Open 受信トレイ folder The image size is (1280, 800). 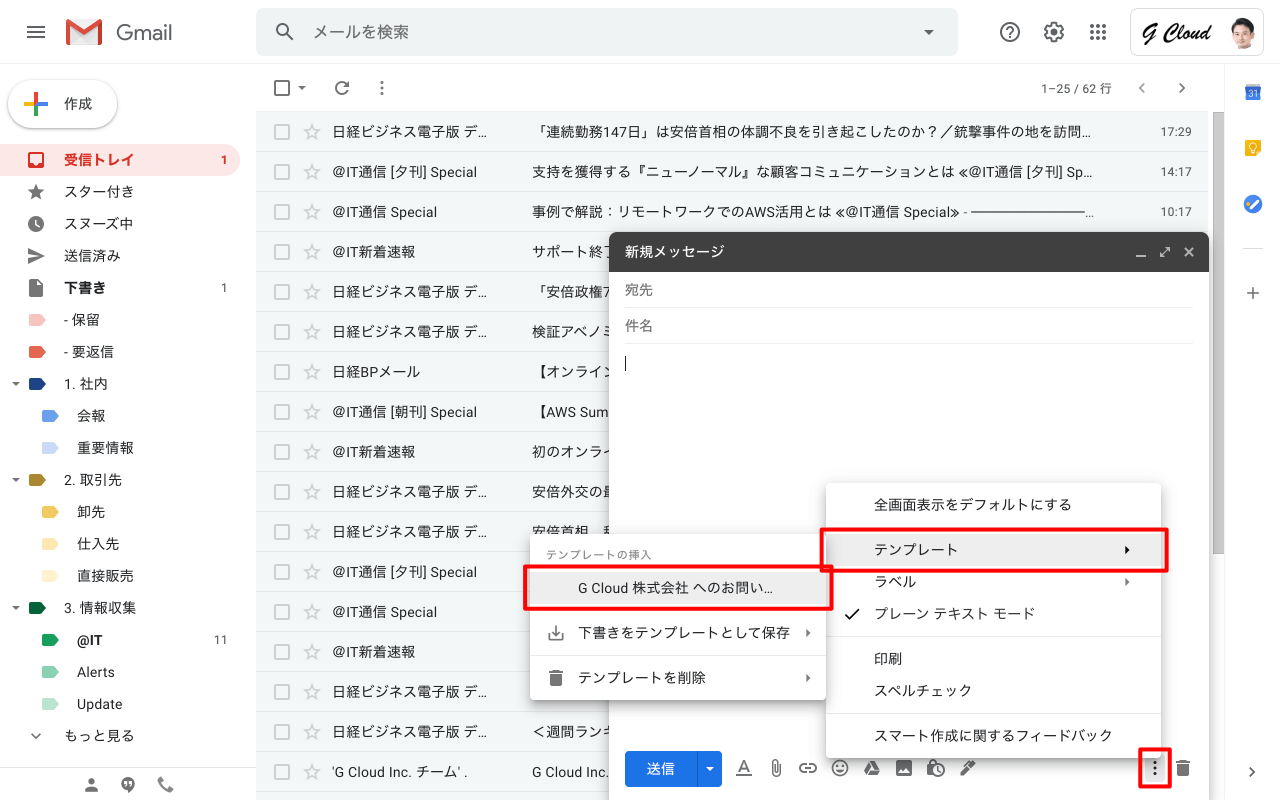tap(120, 160)
